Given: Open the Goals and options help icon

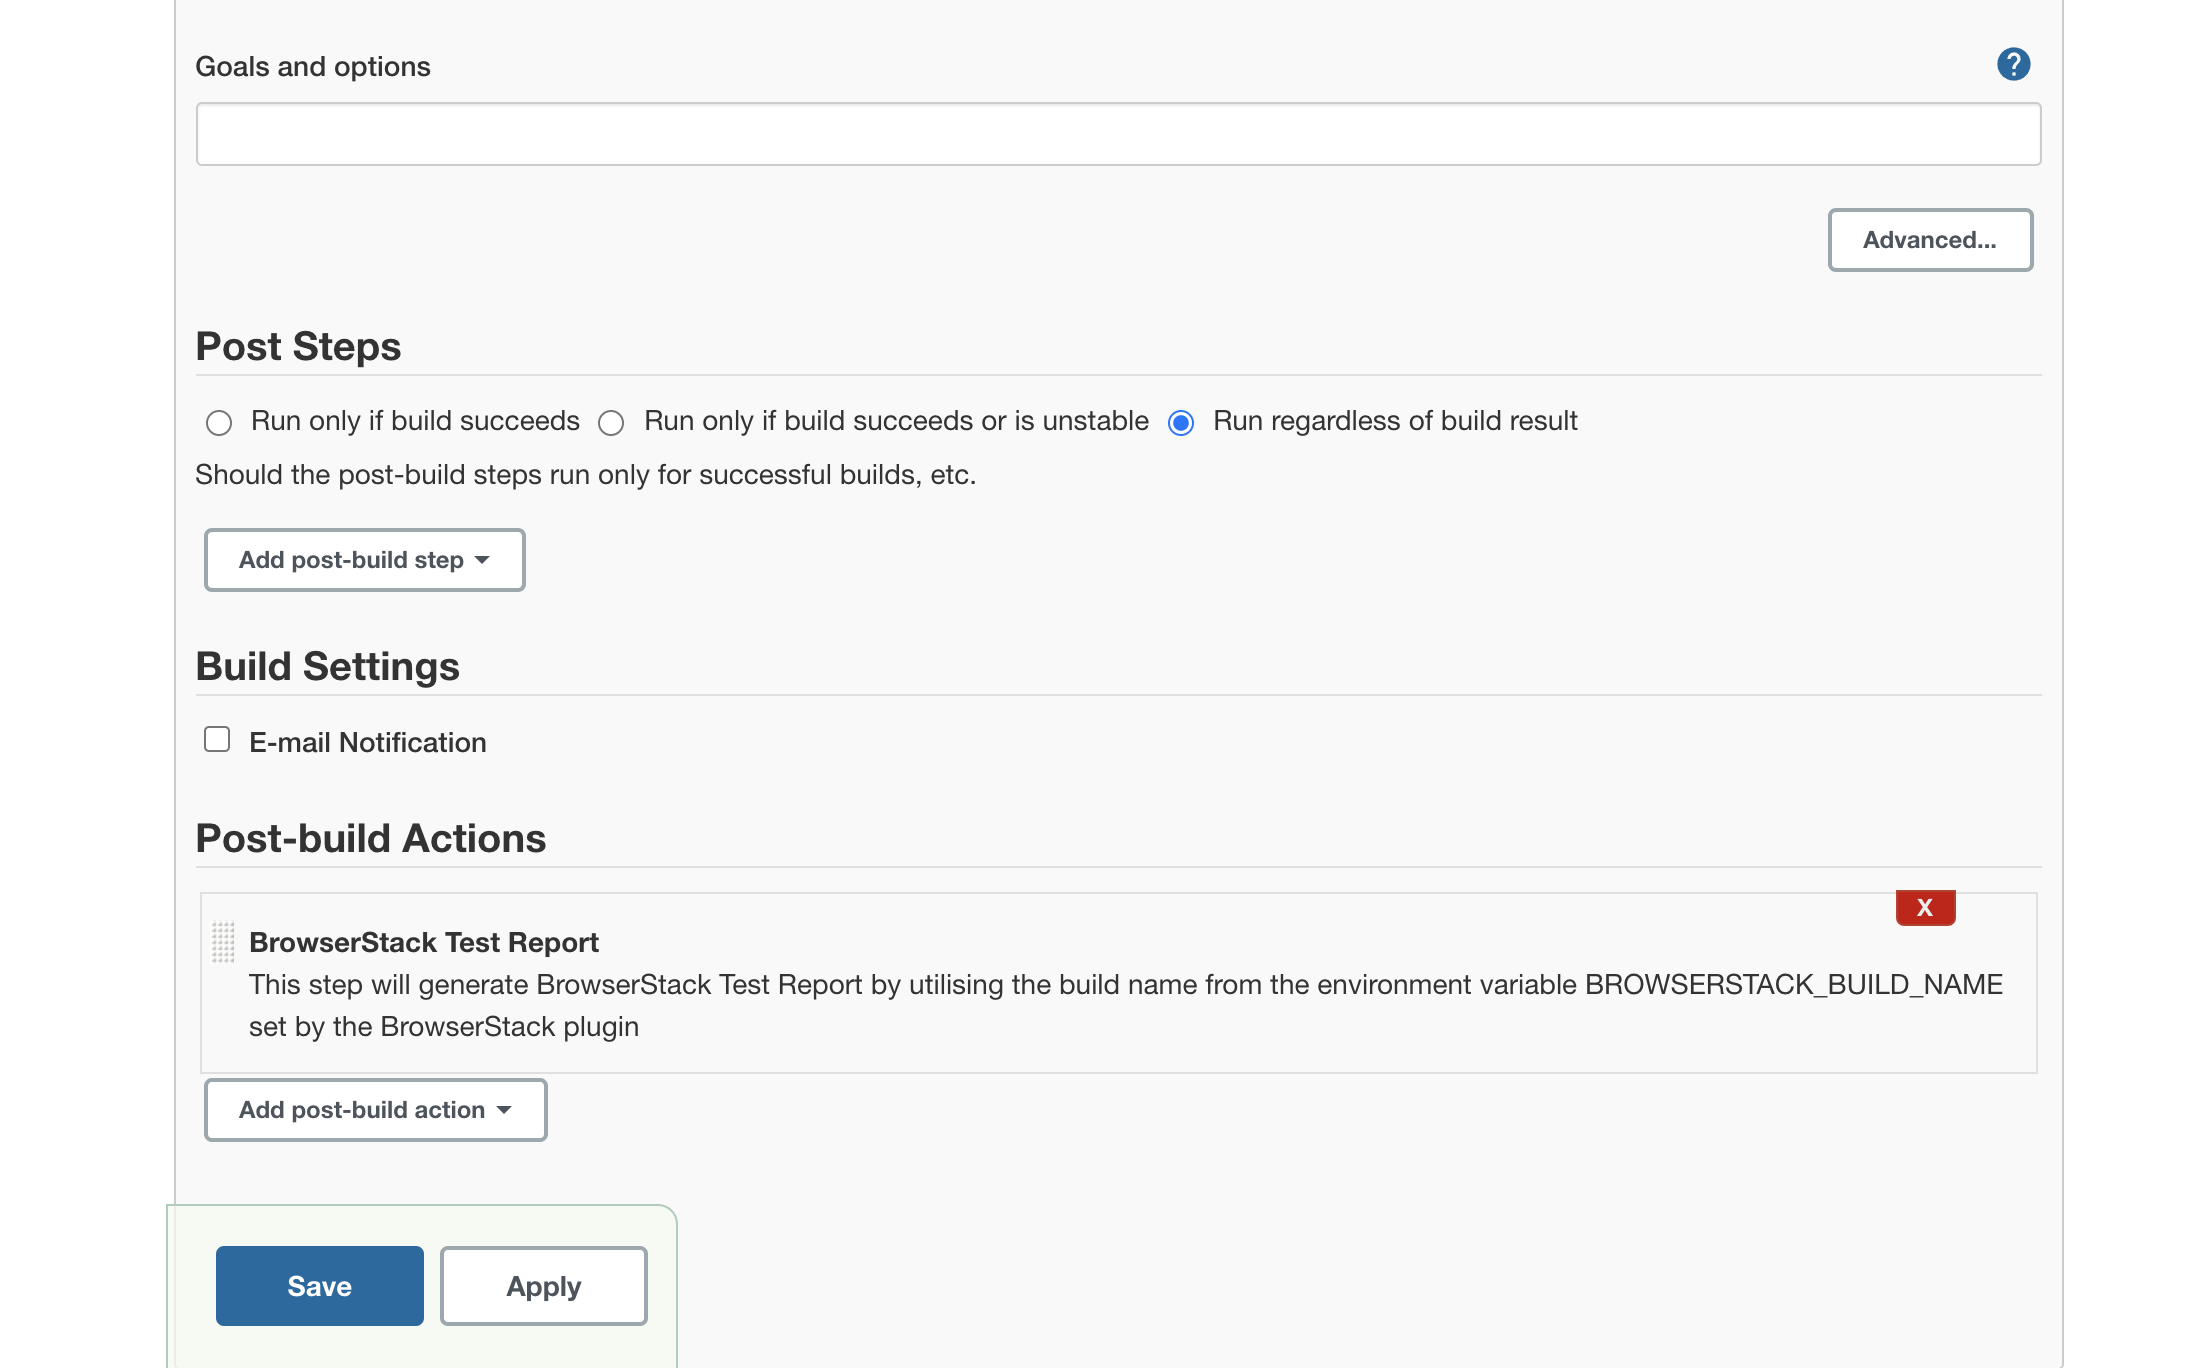Looking at the screenshot, I should (2013, 64).
